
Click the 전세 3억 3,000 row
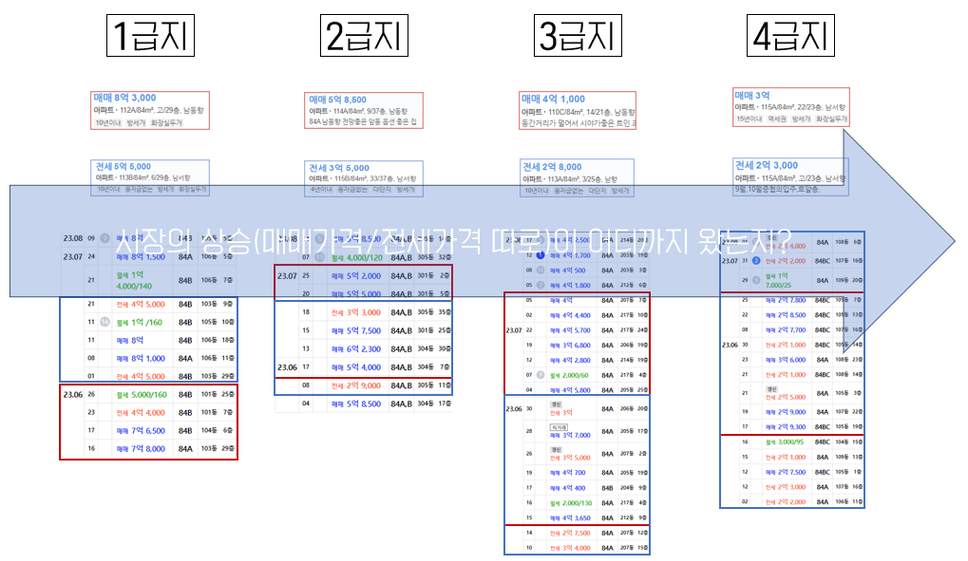click(364, 312)
